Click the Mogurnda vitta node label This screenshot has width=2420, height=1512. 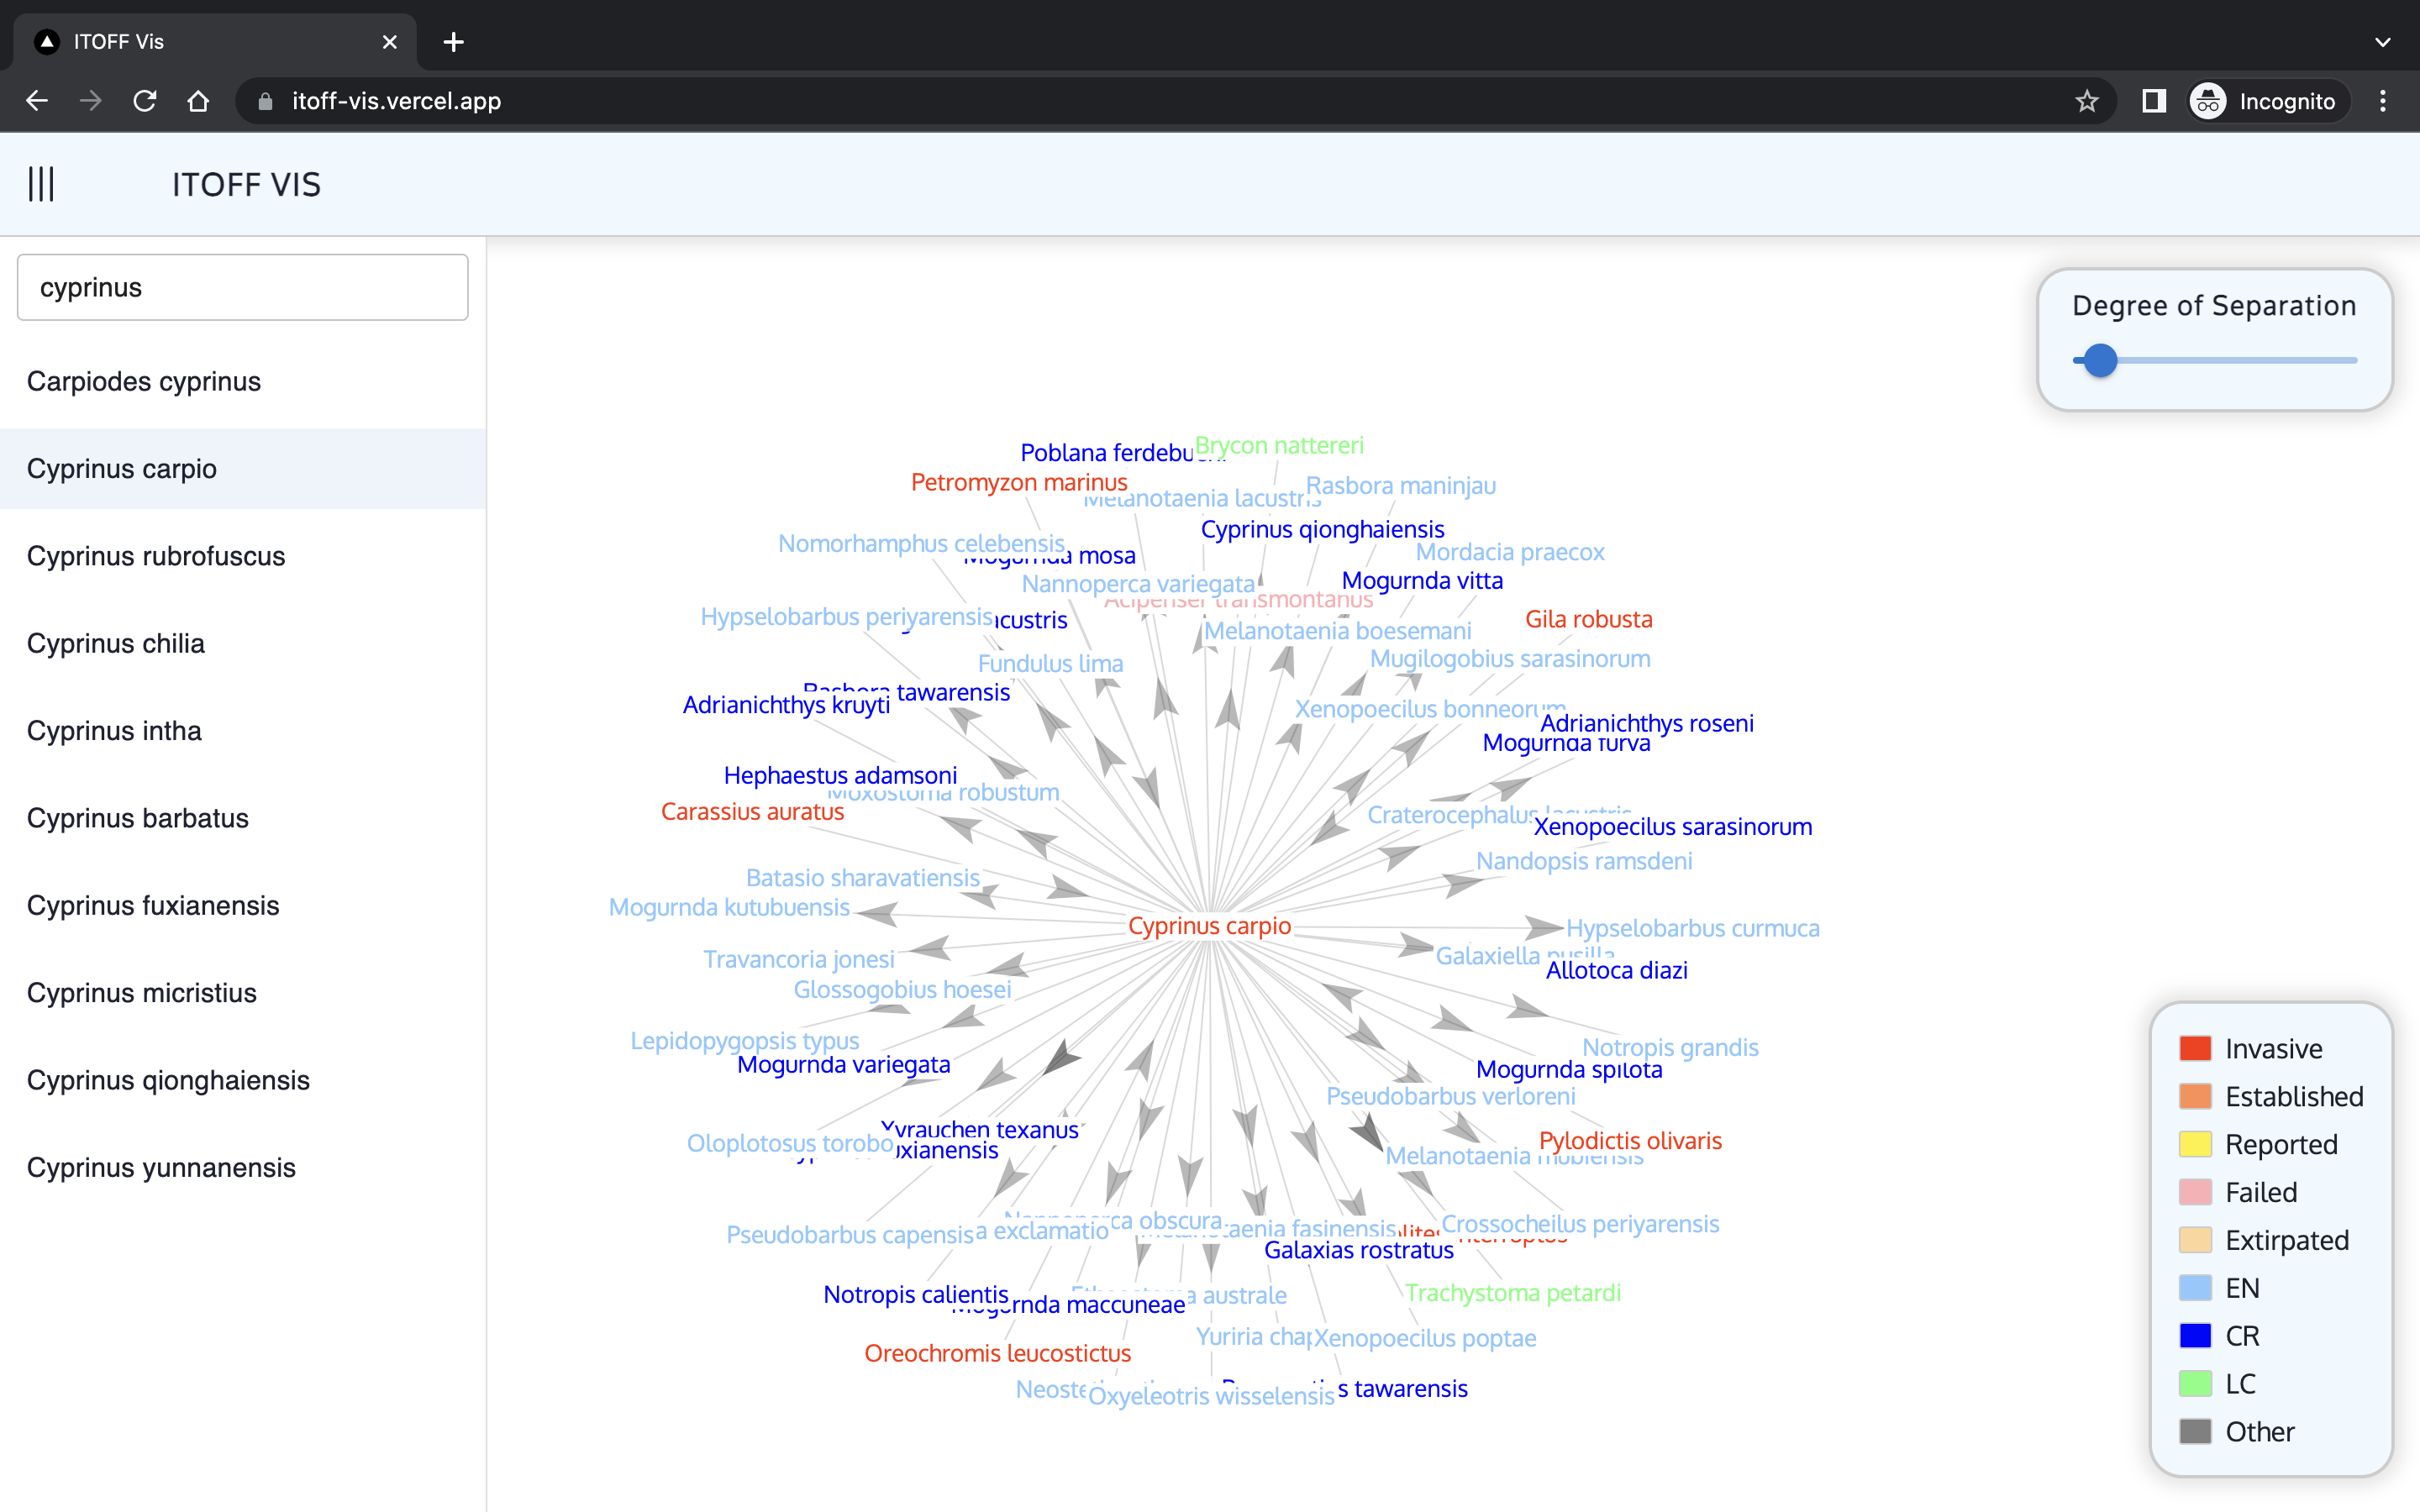coord(1422,580)
